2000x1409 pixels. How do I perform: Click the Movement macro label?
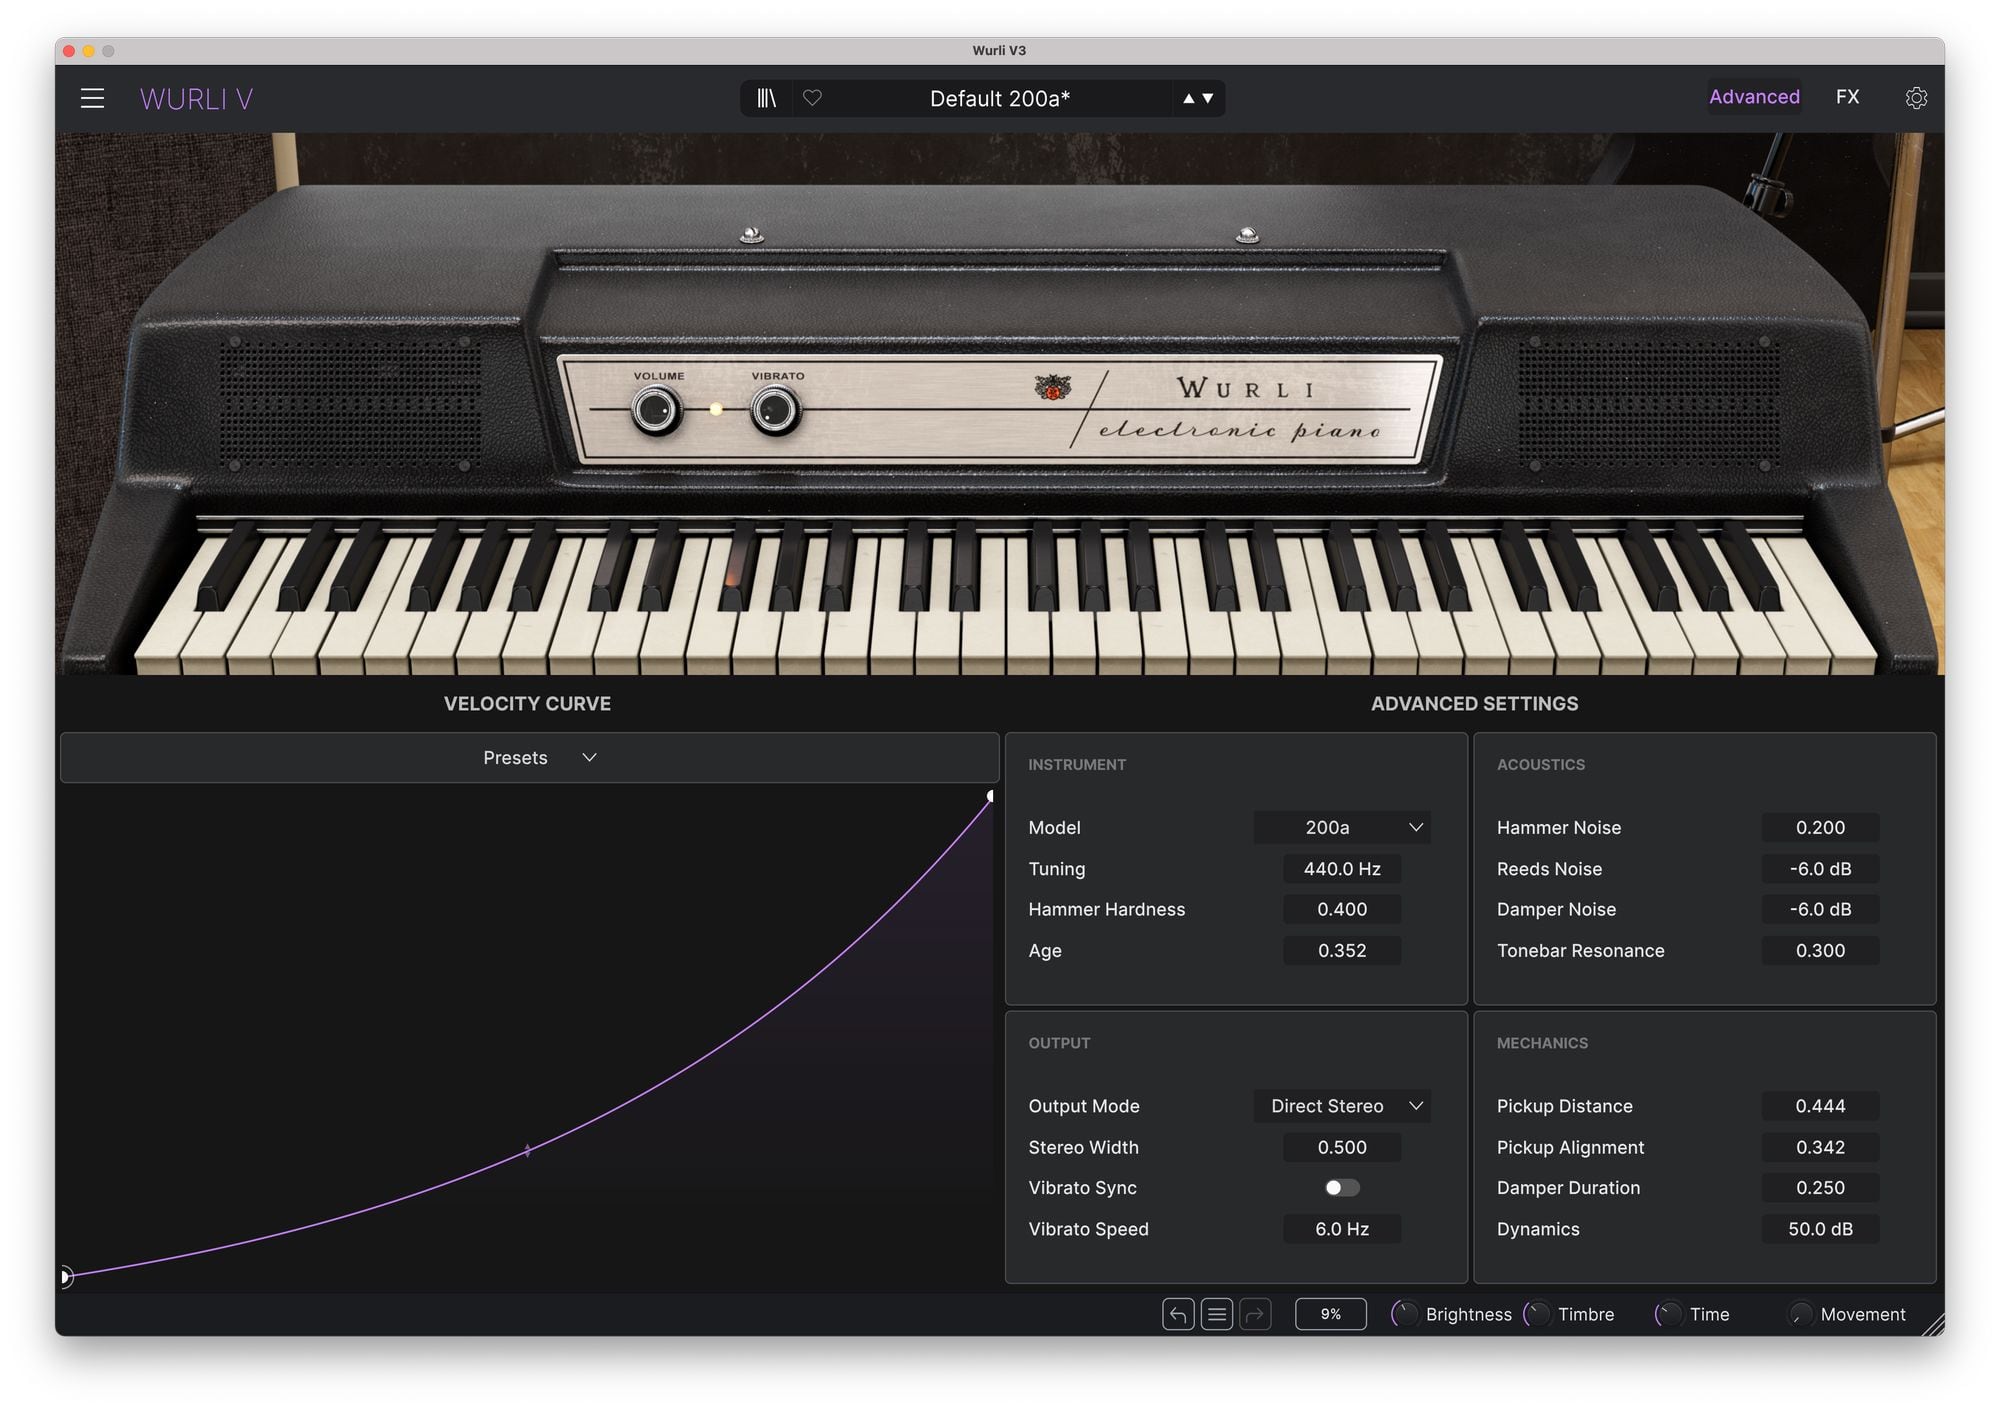(x=1863, y=1314)
